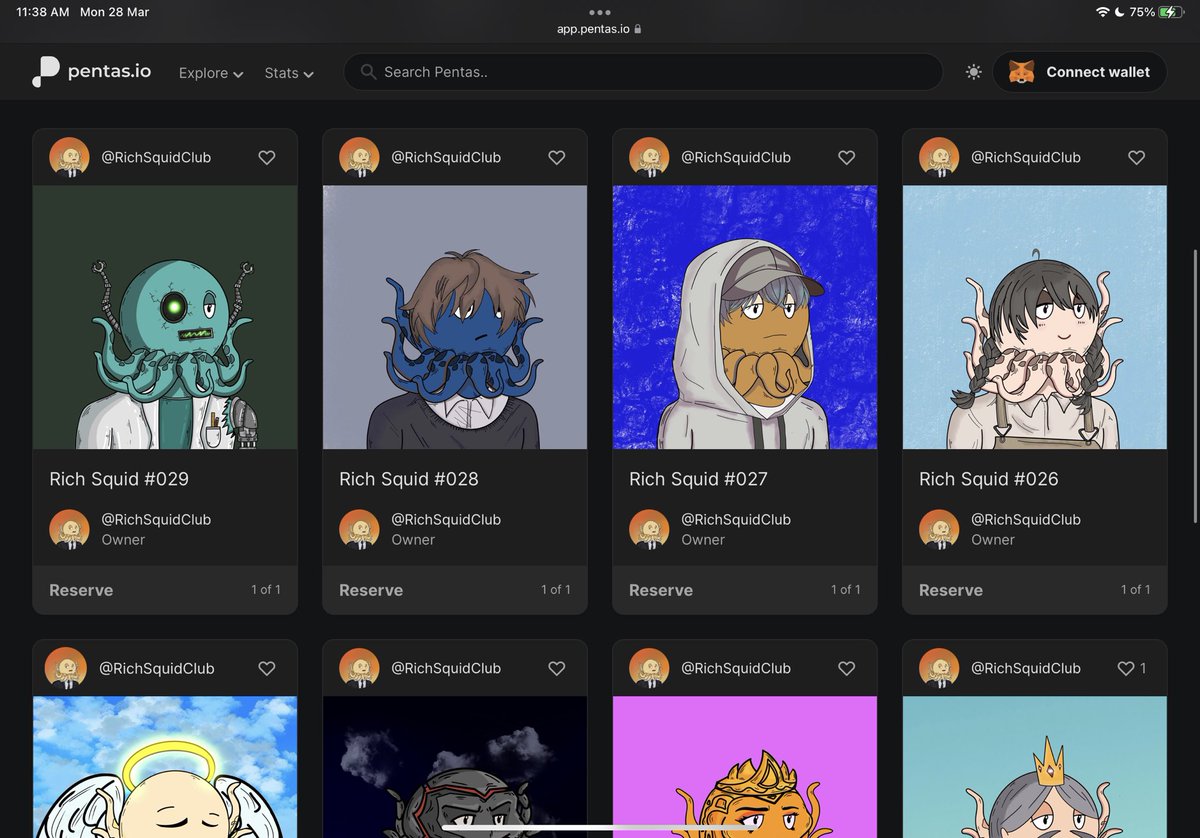Toggle heart with 1 like on the crowned squid card
The image size is (1200, 838).
(1126, 668)
